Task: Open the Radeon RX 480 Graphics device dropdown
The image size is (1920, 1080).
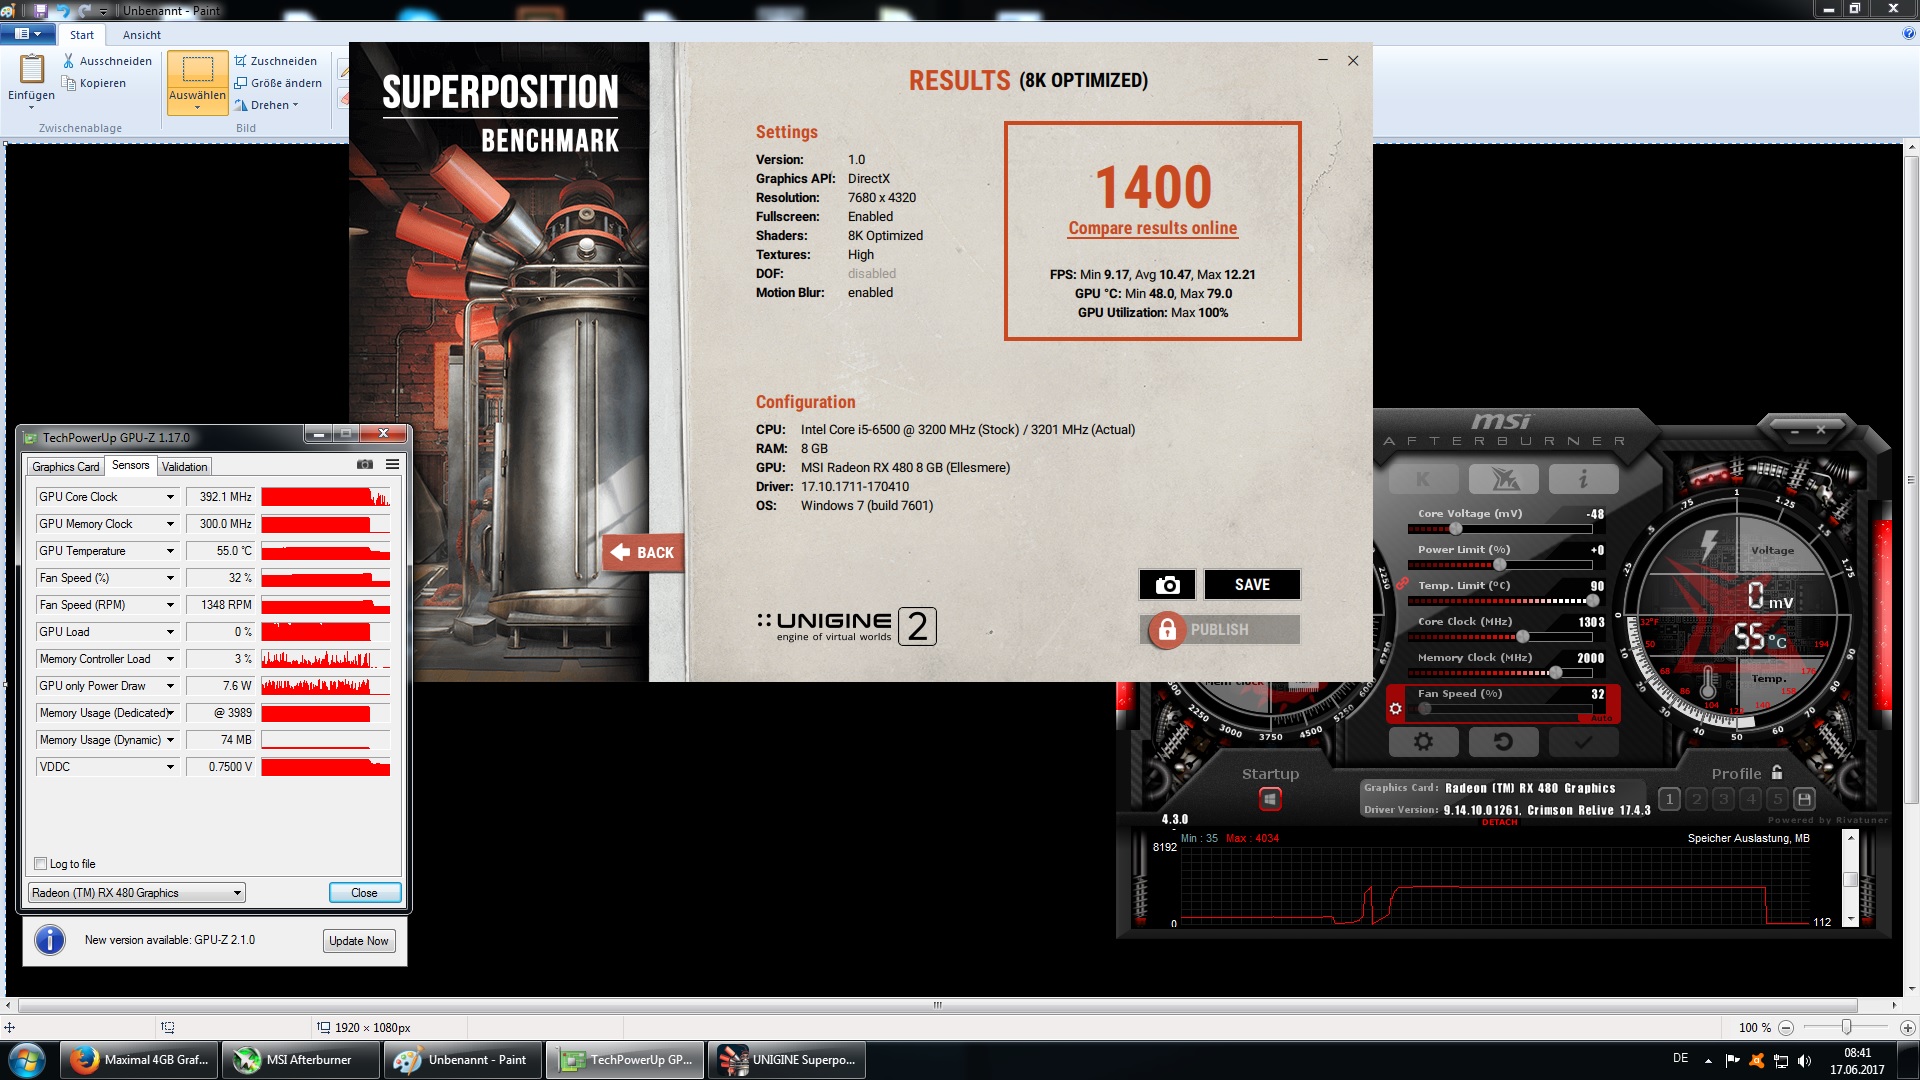Action: (x=237, y=893)
